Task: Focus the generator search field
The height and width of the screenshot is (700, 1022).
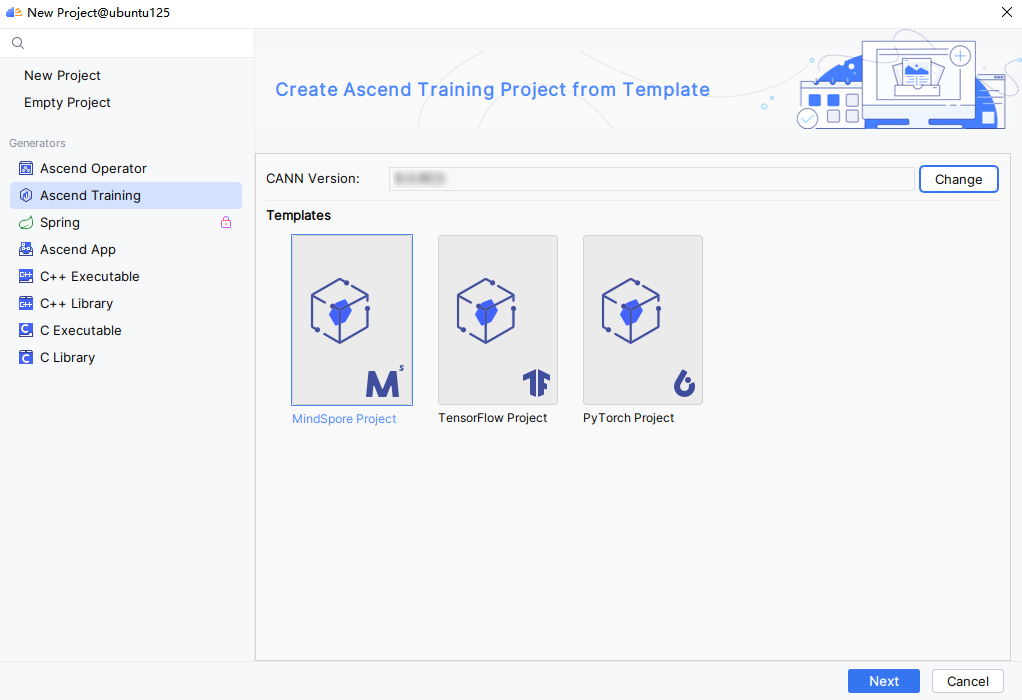Action: tap(127, 43)
